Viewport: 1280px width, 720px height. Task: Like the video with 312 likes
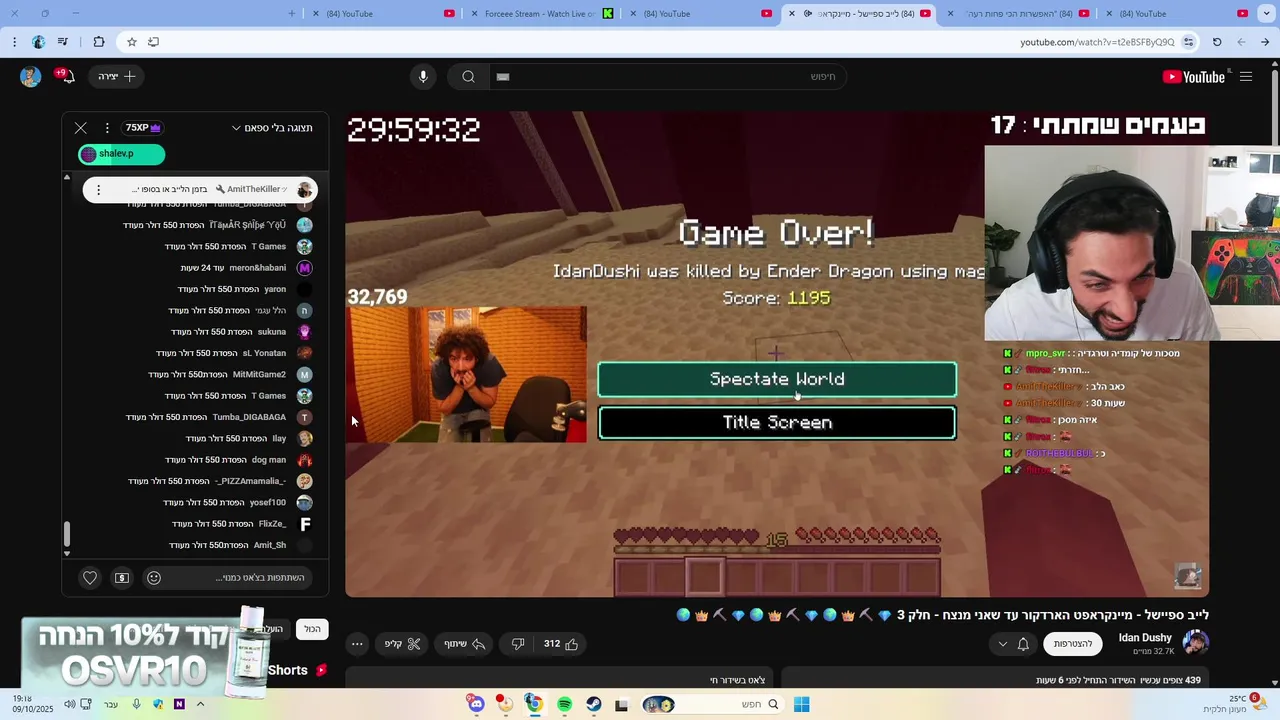[x=561, y=644]
